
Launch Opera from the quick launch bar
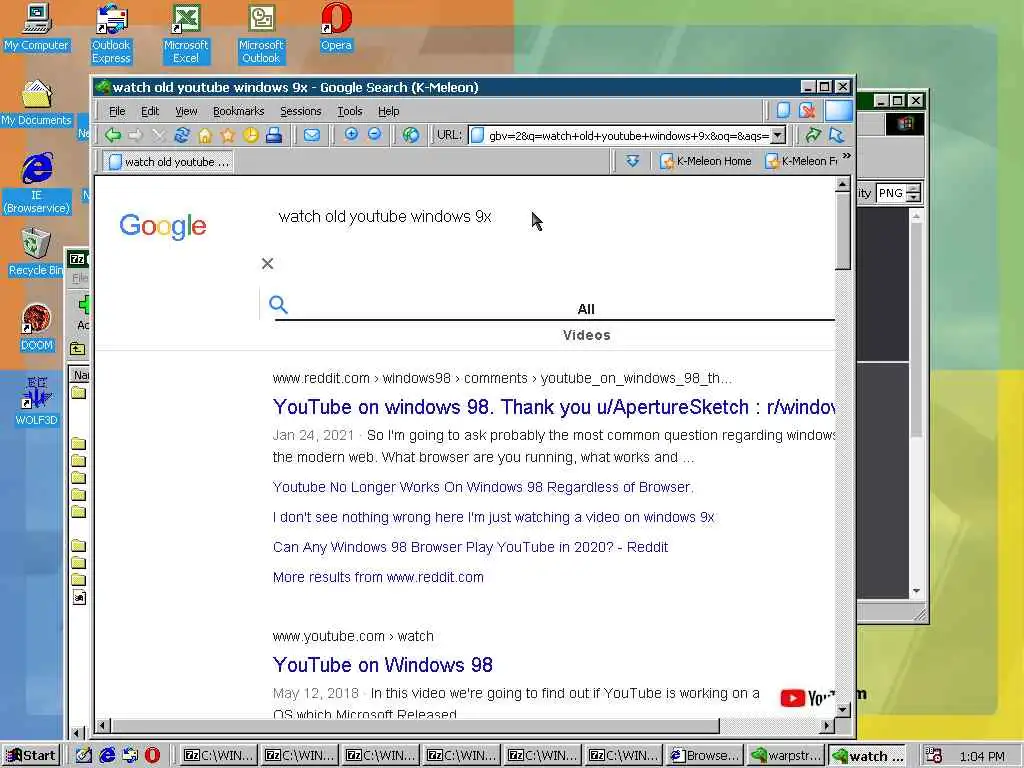tap(152, 755)
